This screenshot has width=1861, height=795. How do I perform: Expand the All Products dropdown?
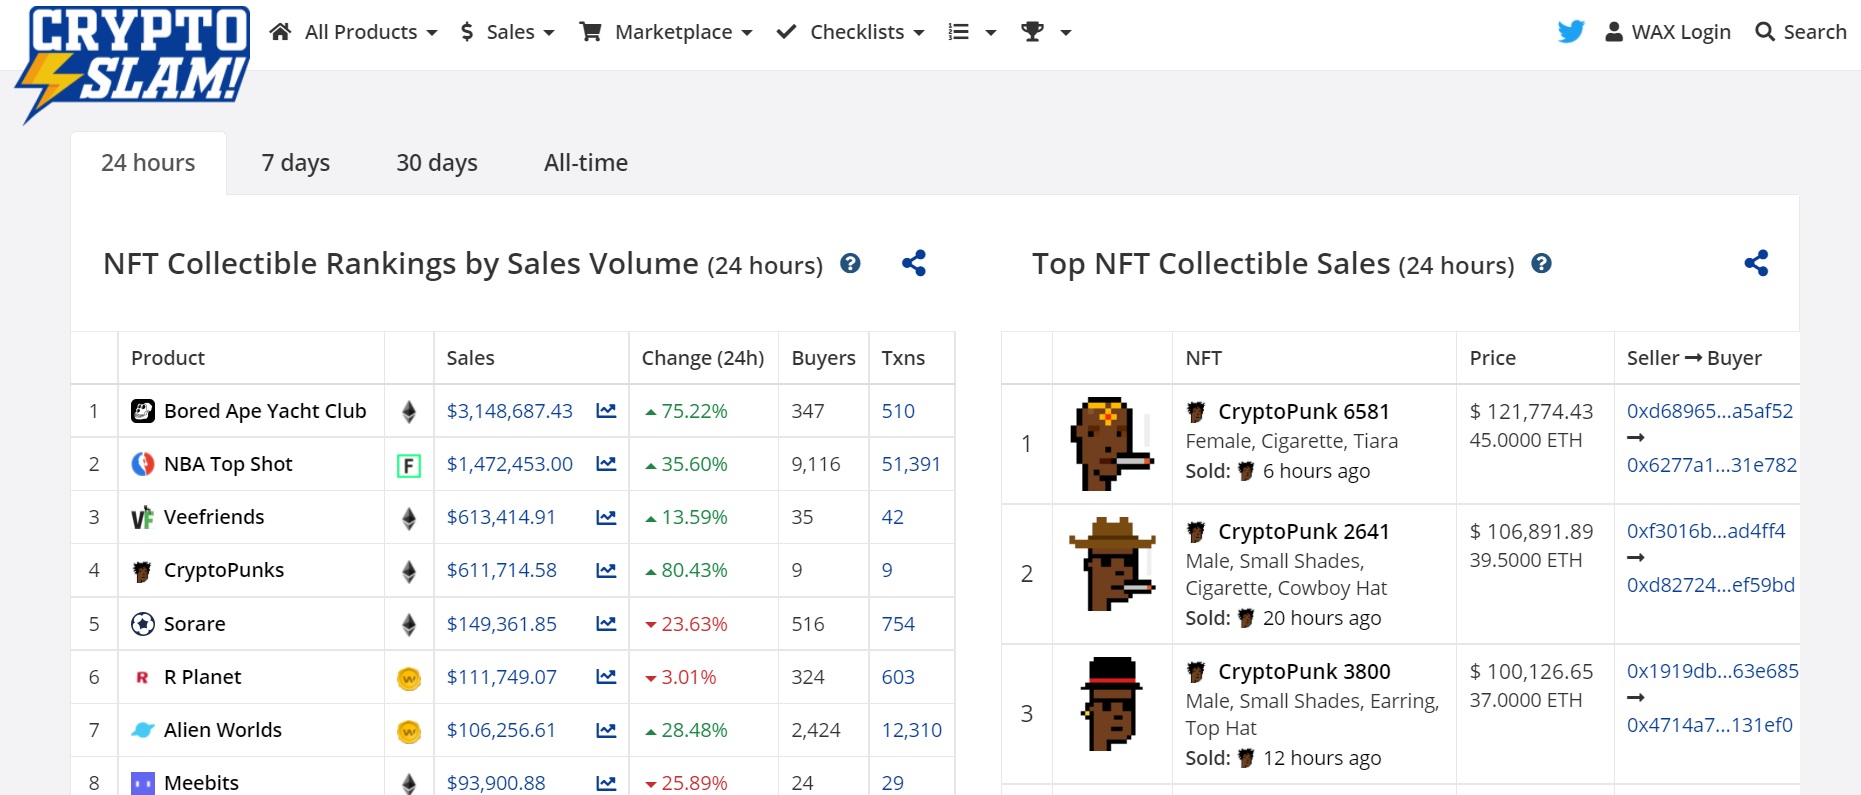[354, 32]
